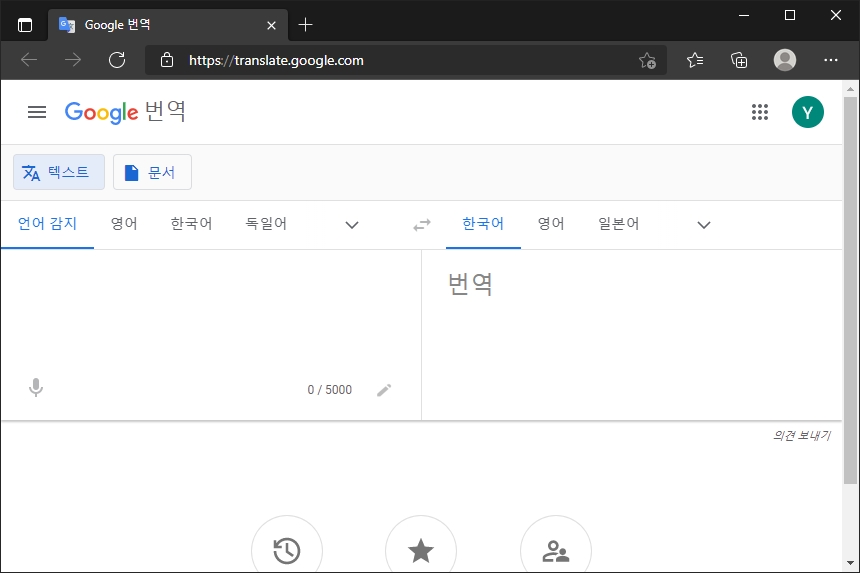Click the browser forward arrow
Screen dimensions: 860x573
[x=72, y=60]
